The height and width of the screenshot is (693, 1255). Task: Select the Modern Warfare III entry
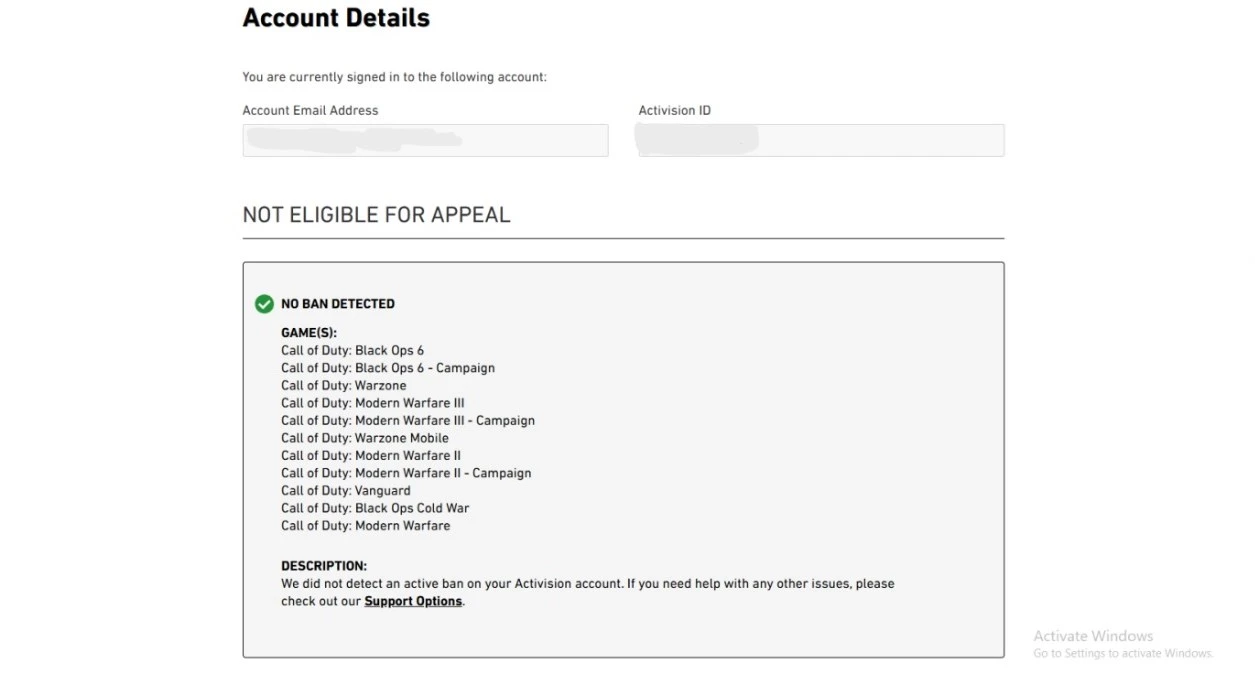(372, 403)
